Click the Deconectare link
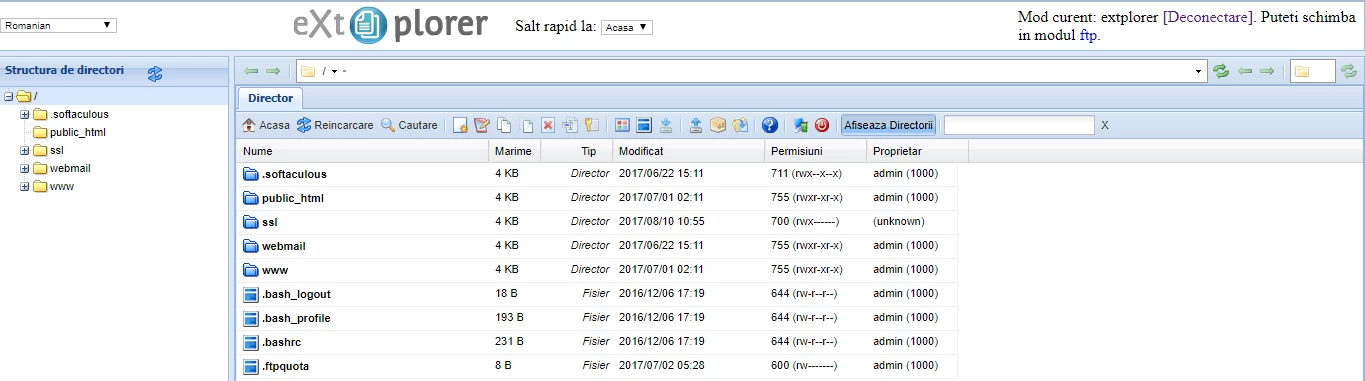1365x381 pixels. 1208,17
